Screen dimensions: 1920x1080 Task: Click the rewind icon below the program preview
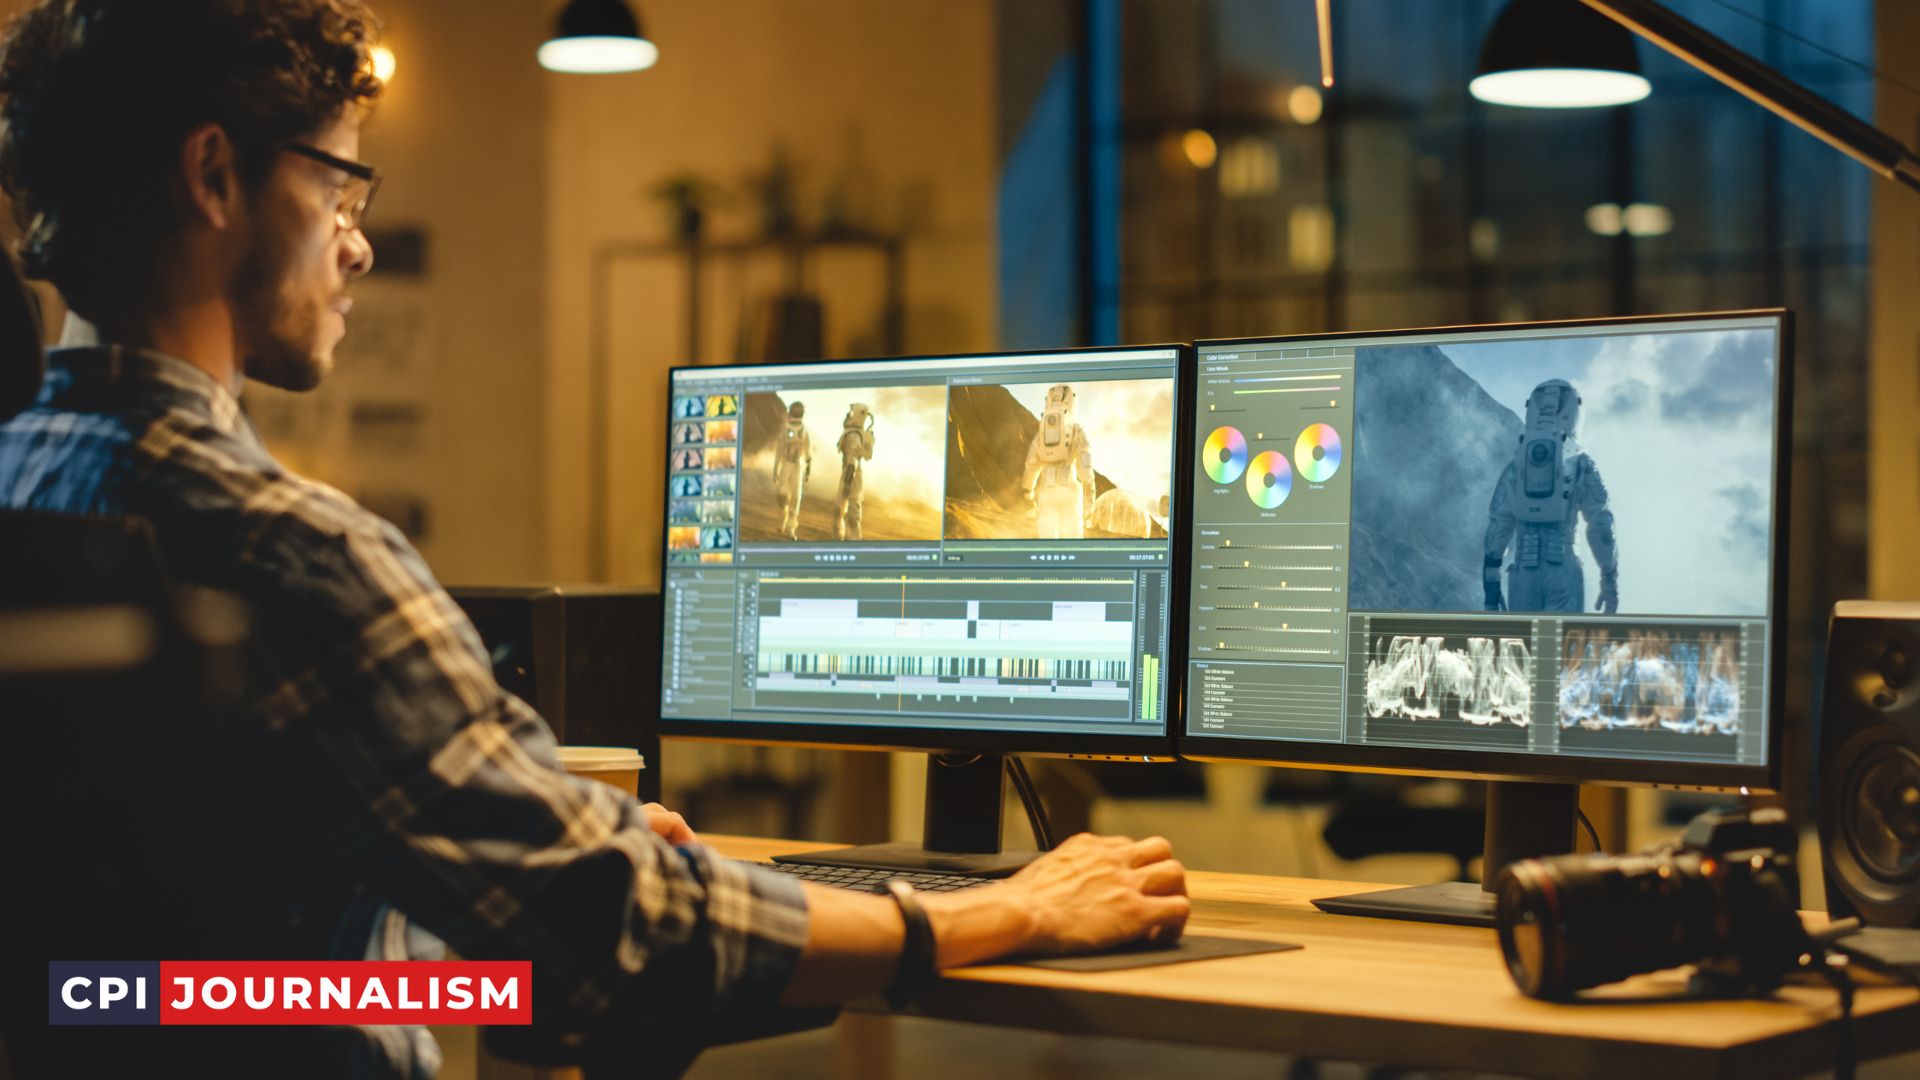[x=1034, y=557]
